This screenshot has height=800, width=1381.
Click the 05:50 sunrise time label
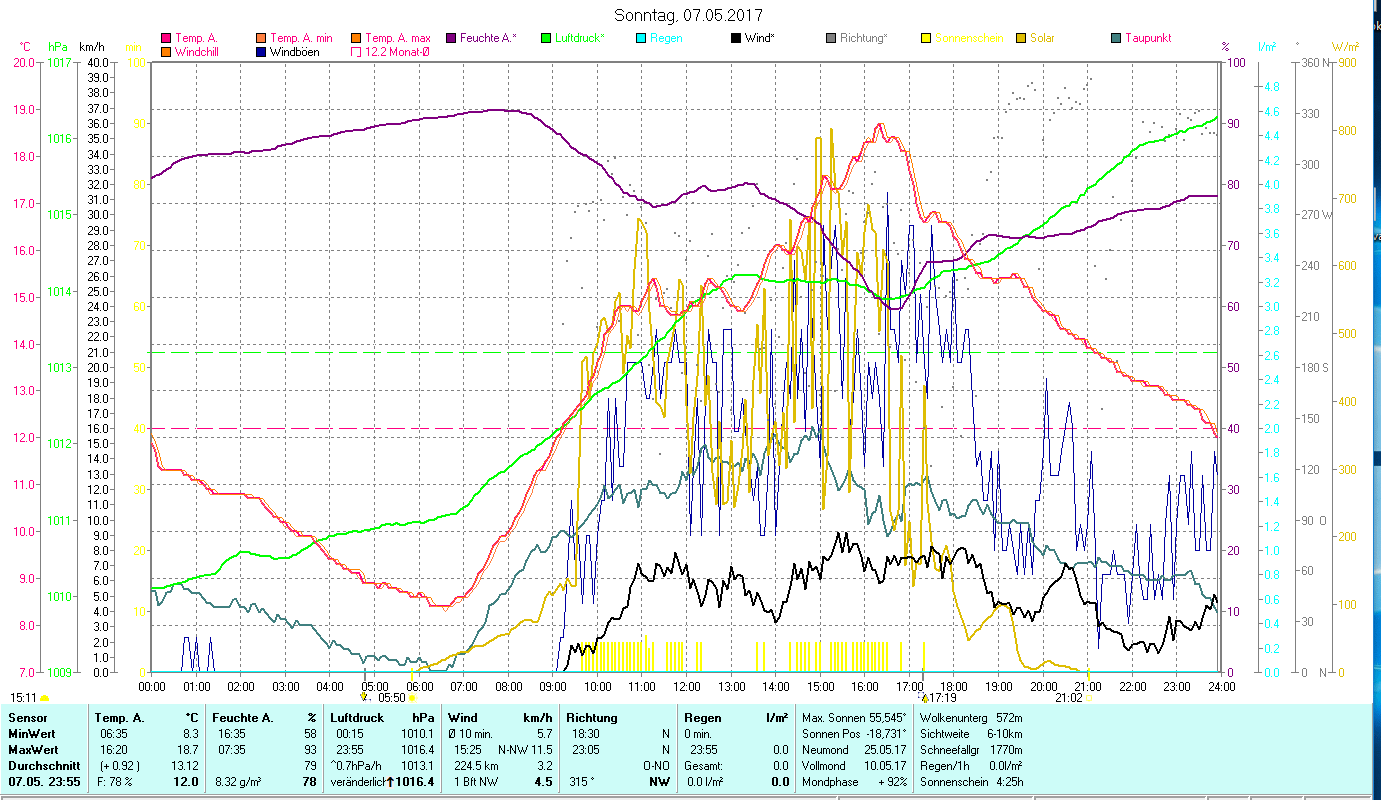click(x=392, y=698)
